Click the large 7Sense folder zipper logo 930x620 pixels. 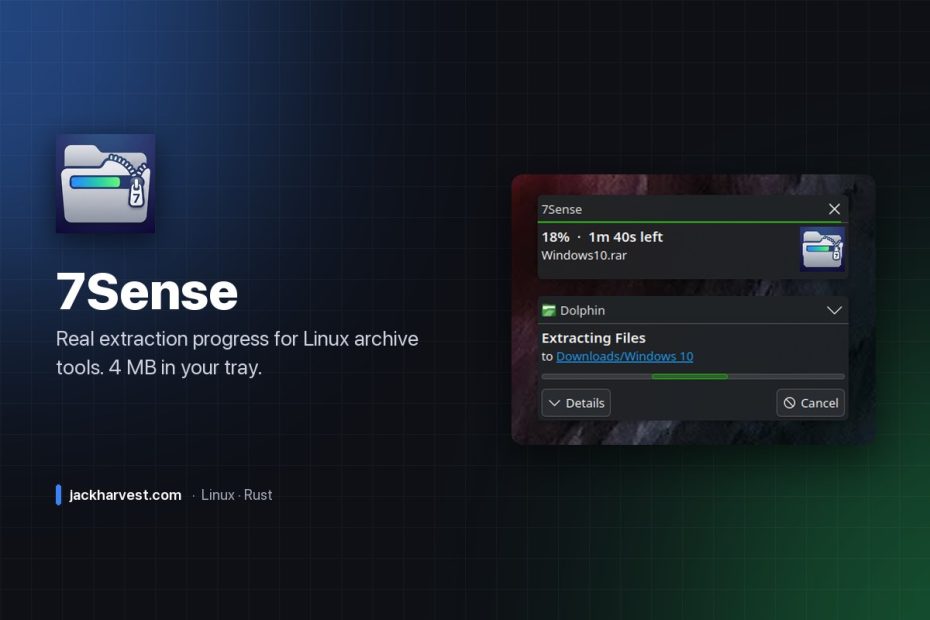[106, 183]
